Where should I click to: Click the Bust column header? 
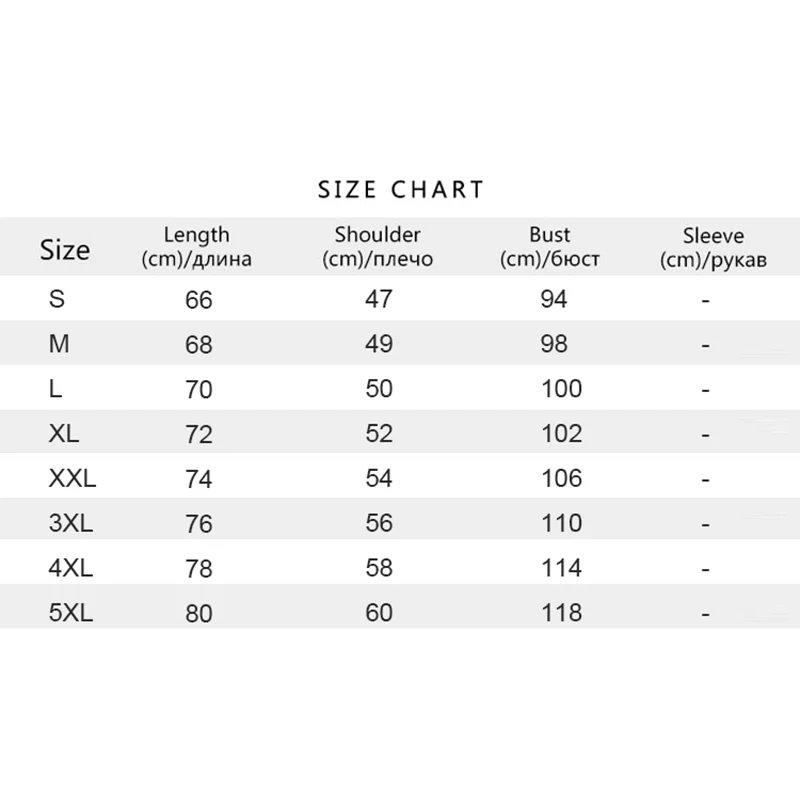pyautogui.click(x=550, y=247)
